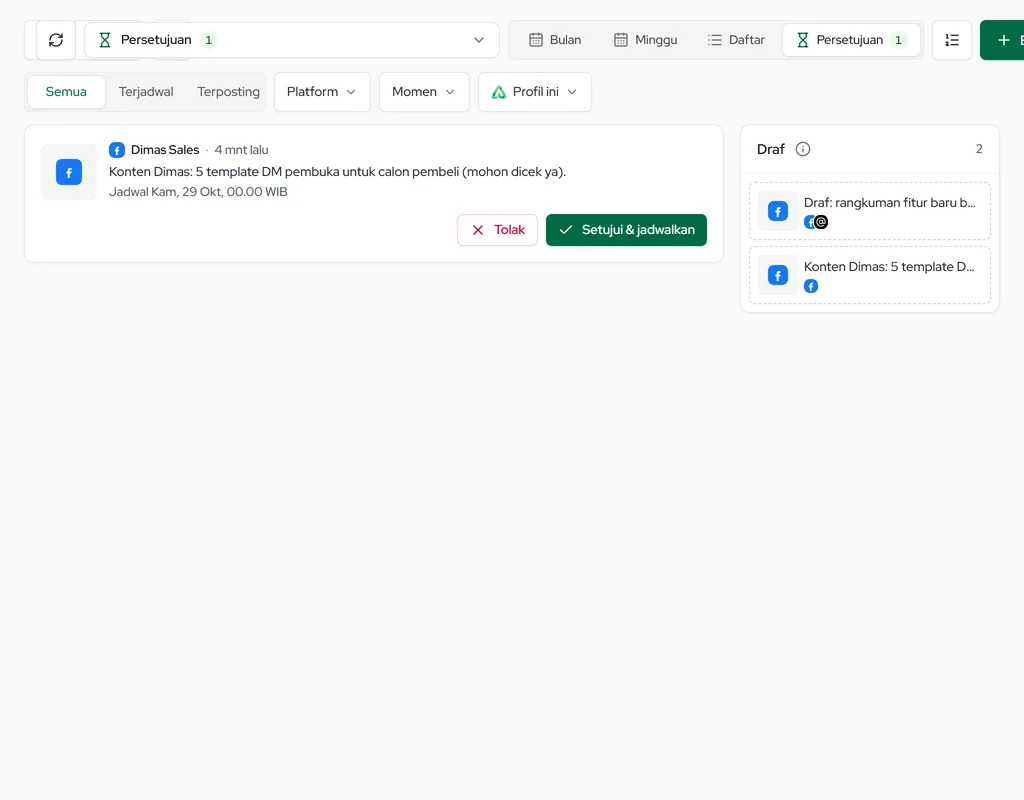The height and width of the screenshot is (800, 1024).
Task: Open draft 'Draf: rangkuman fitur baru'
Action: tap(869, 211)
